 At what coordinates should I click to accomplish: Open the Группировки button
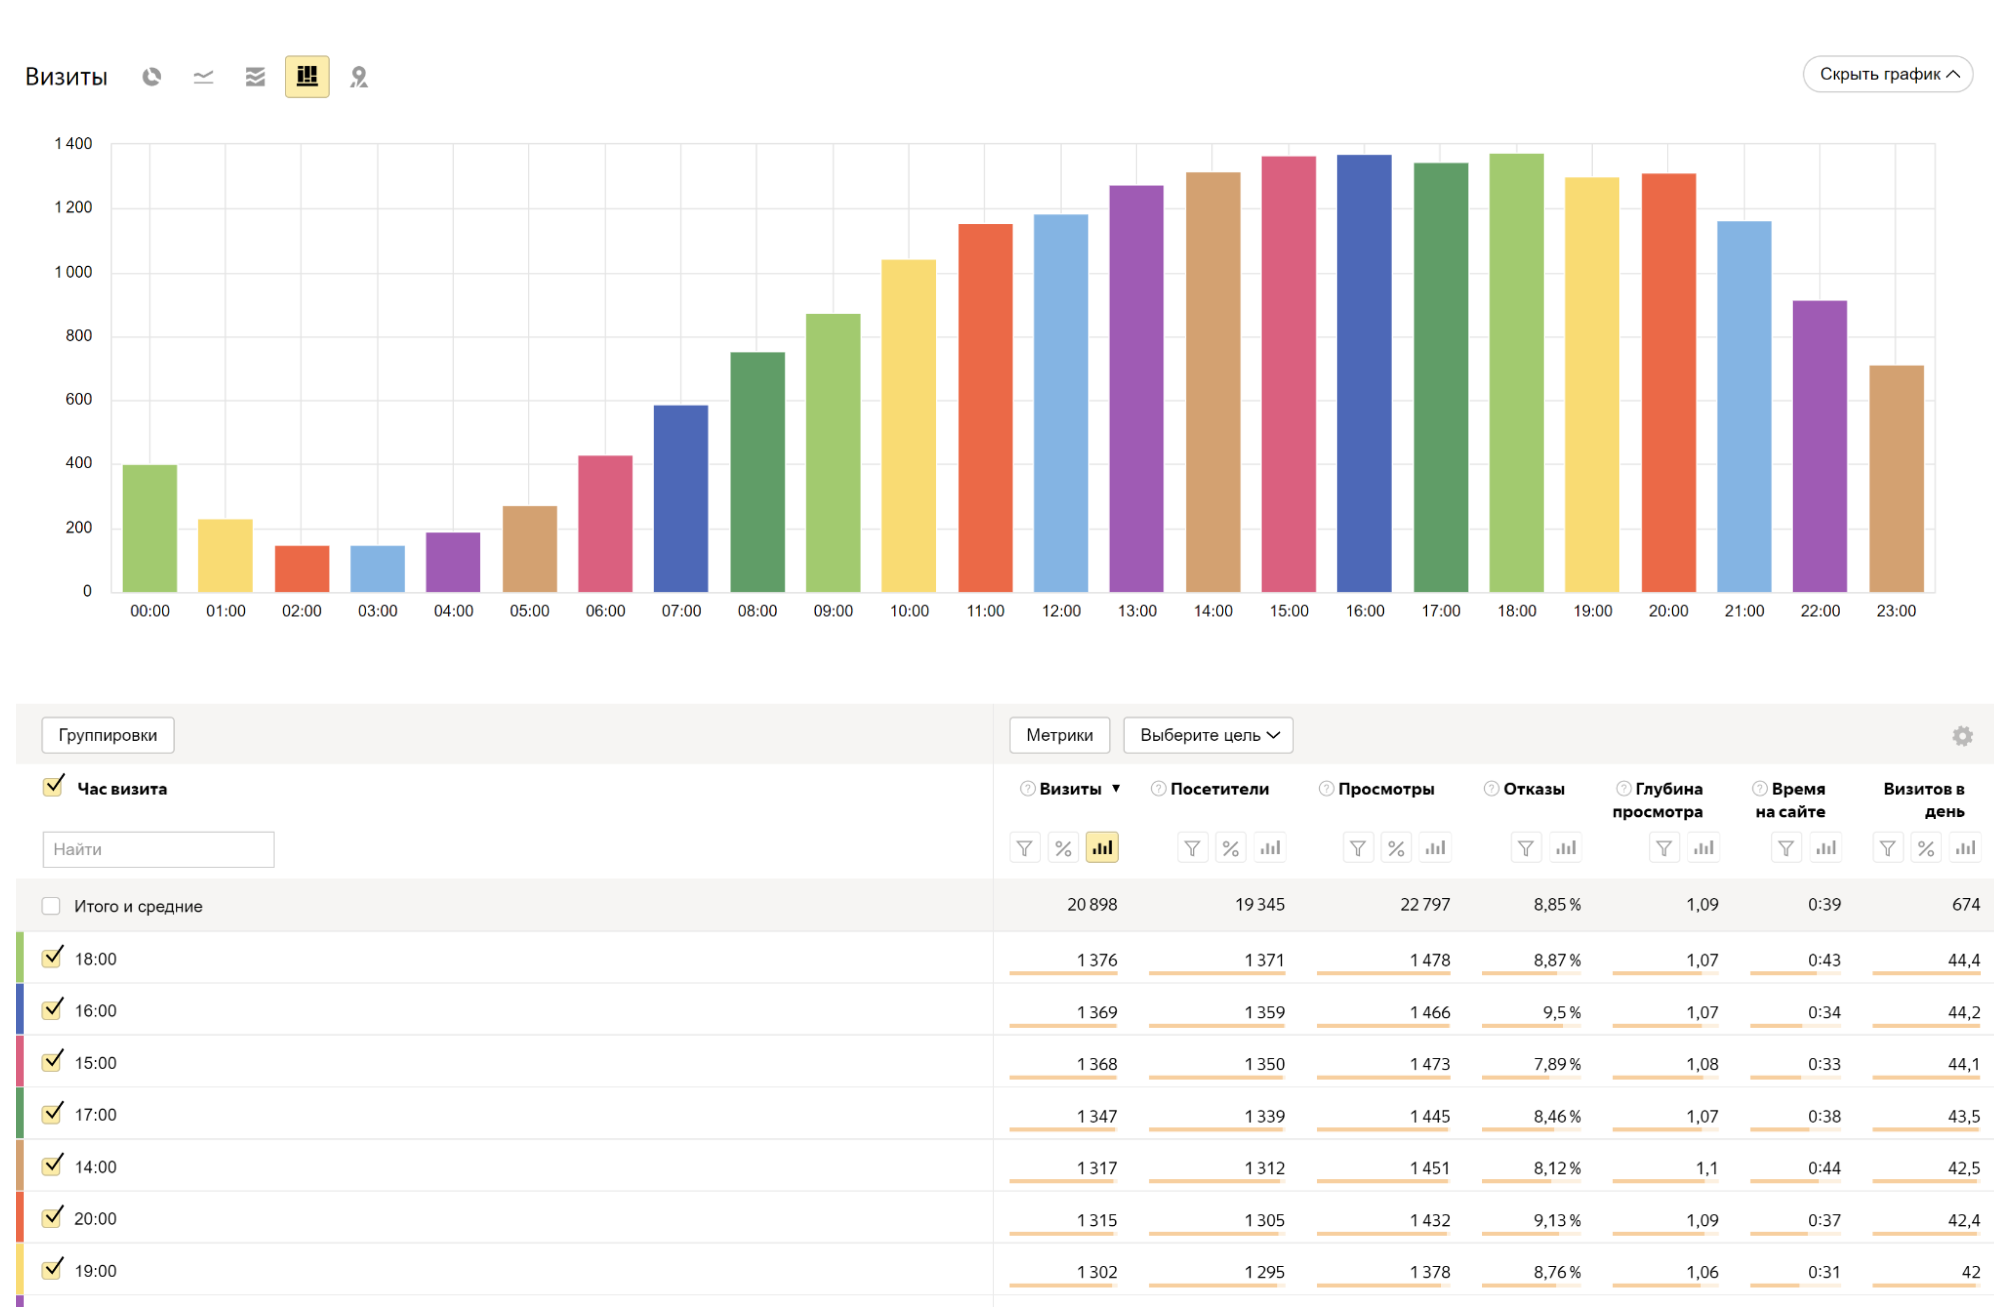[x=108, y=735]
